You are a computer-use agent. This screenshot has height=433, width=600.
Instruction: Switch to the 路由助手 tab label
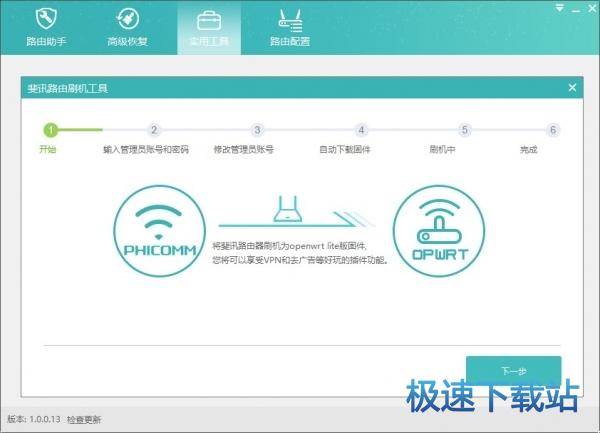tap(46, 41)
